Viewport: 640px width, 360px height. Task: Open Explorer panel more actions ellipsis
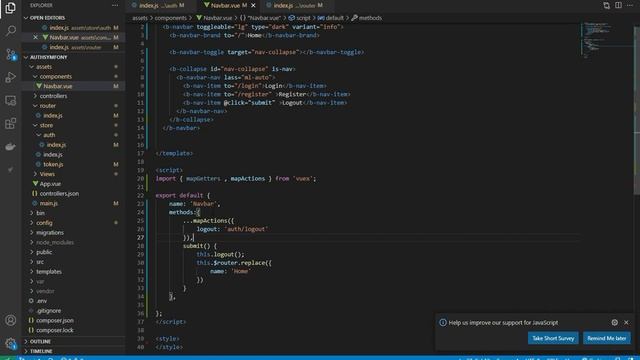pyautogui.click(x=115, y=5)
